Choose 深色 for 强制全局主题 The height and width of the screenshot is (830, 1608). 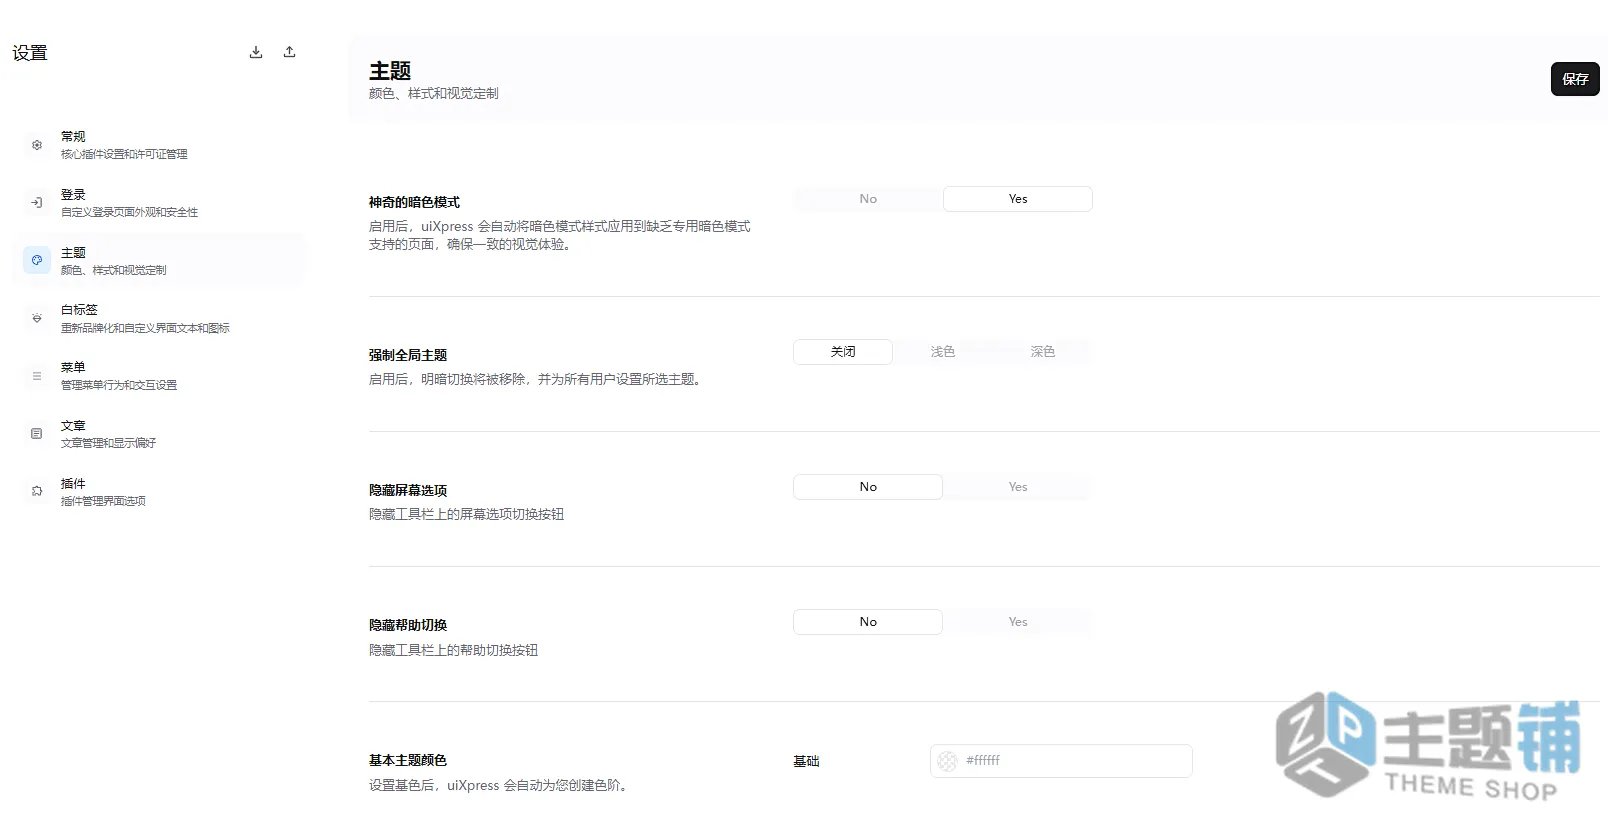tap(1043, 352)
